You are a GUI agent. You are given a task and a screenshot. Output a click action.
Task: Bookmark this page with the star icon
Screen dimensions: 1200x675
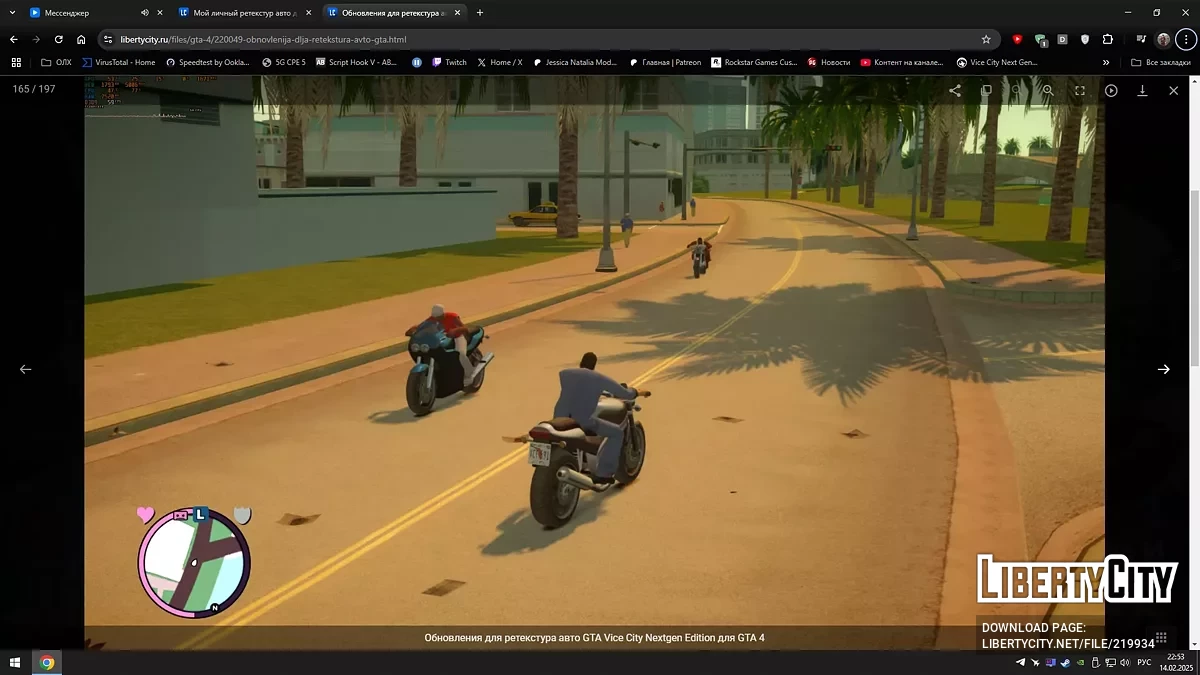986,39
